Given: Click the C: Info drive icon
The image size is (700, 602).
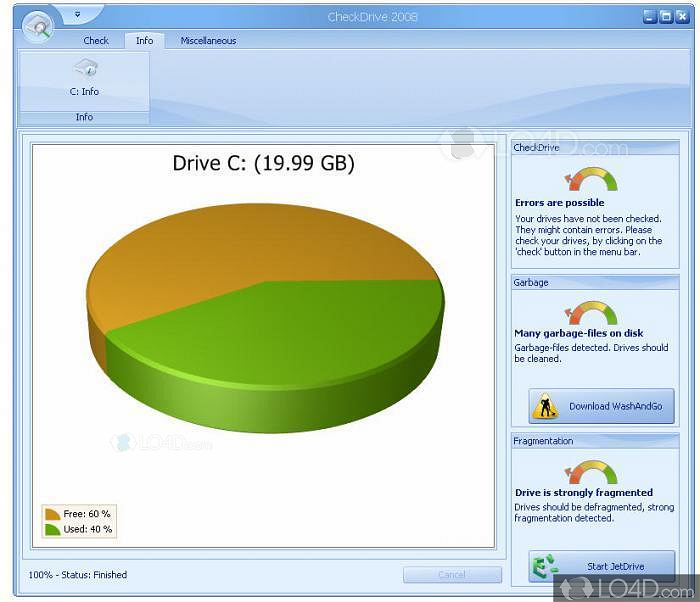Looking at the screenshot, I should [85, 68].
